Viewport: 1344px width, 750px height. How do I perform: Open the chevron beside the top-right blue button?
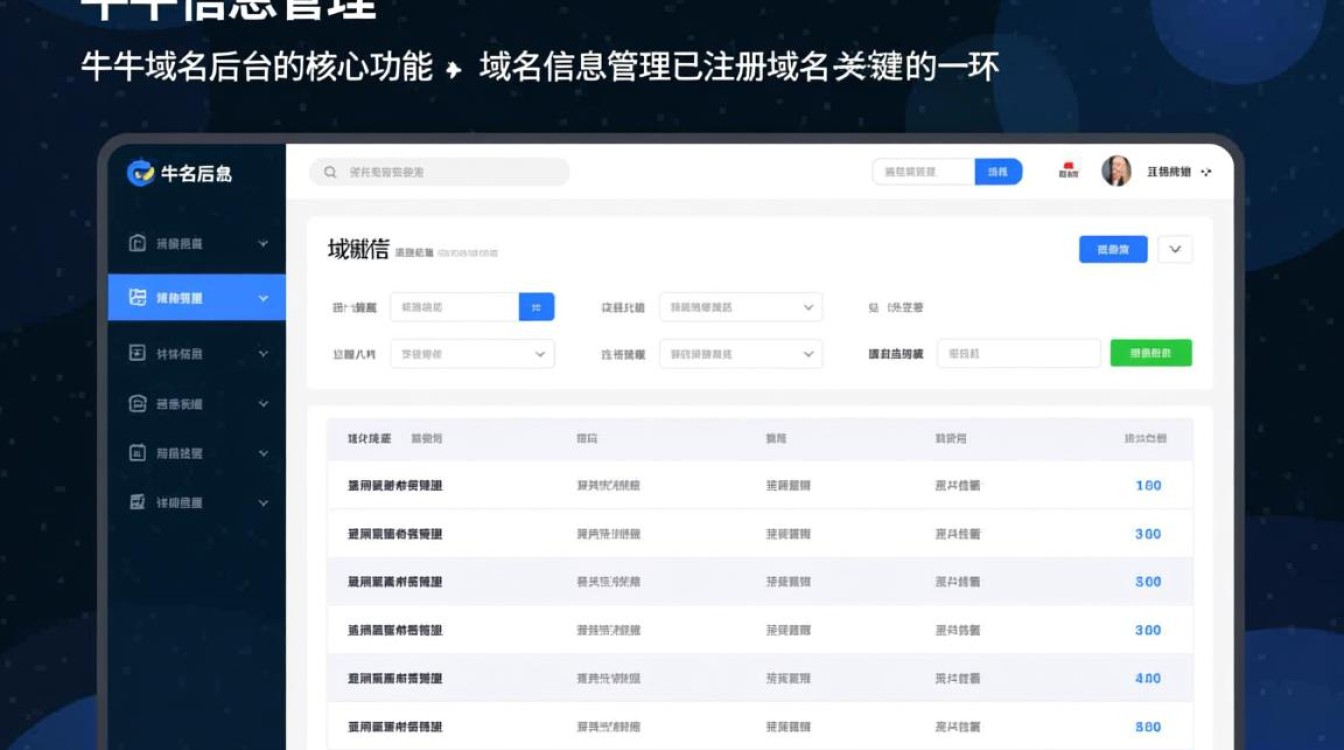(1174, 249)
